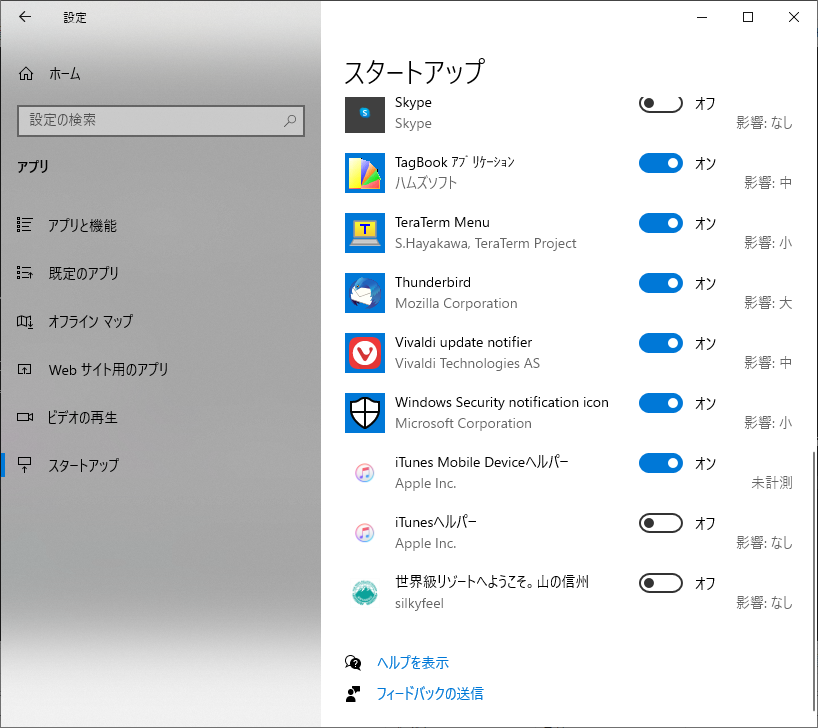This screenshot has height=728, width=818.
Task: Minimize the settings window
Action: (702, 17)
